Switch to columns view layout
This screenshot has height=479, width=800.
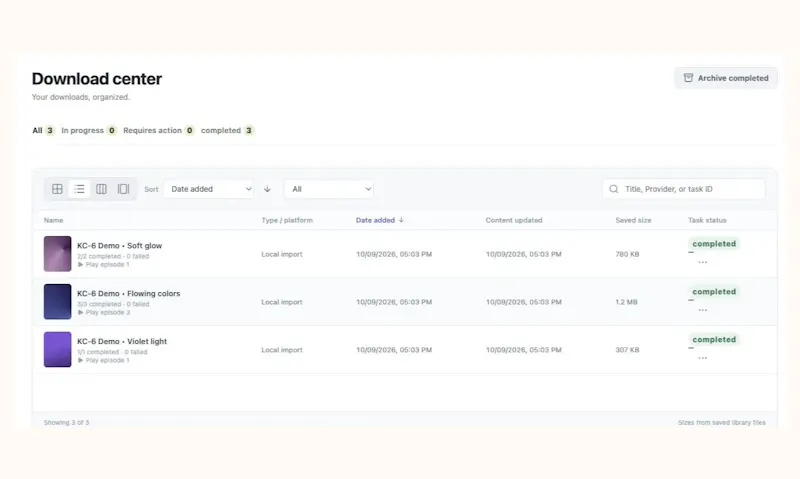102,189
